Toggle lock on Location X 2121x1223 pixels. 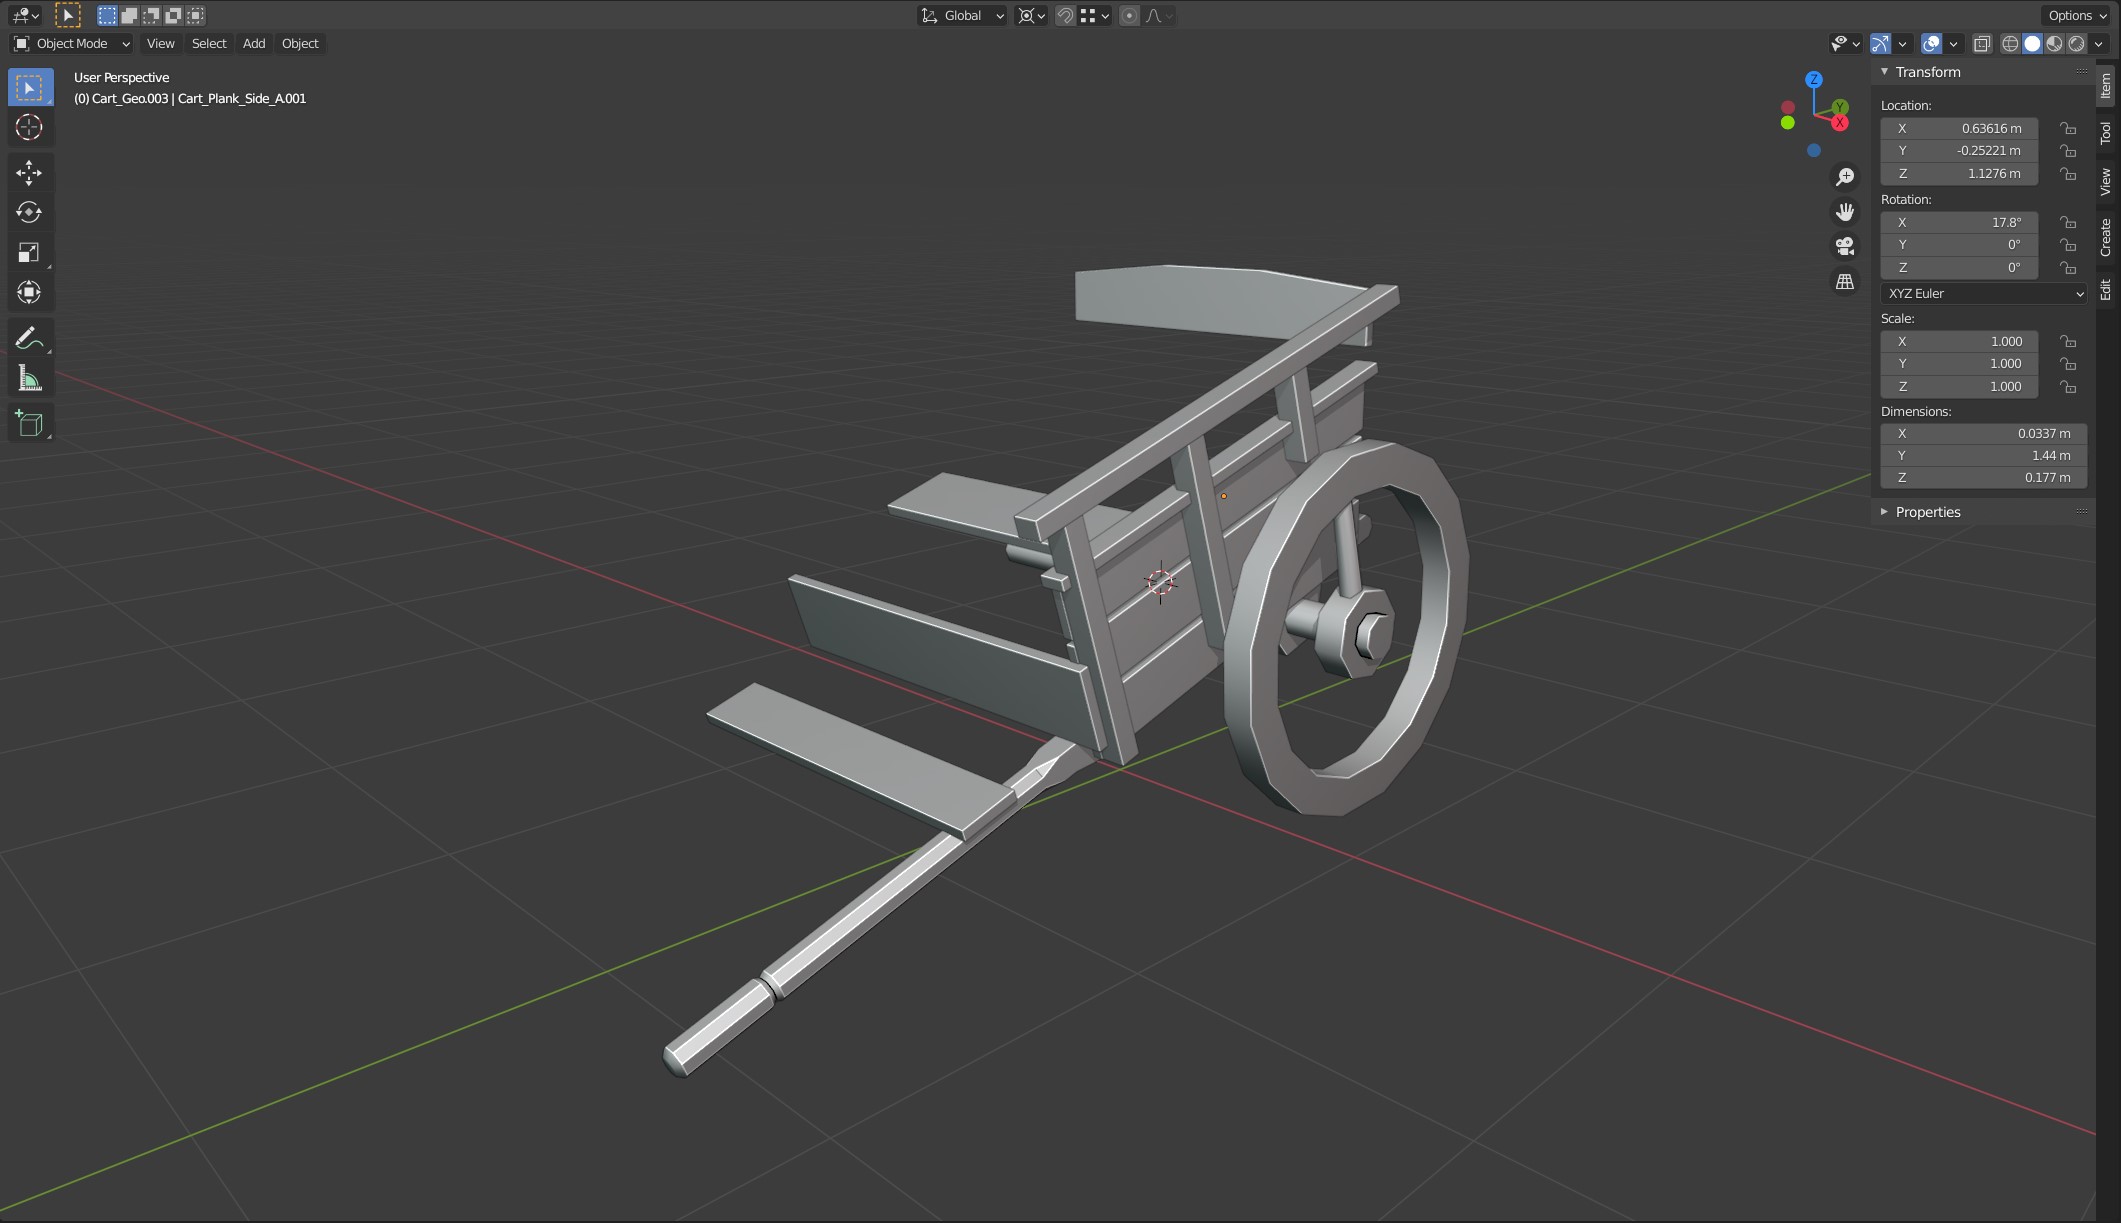pos(2068,128)
